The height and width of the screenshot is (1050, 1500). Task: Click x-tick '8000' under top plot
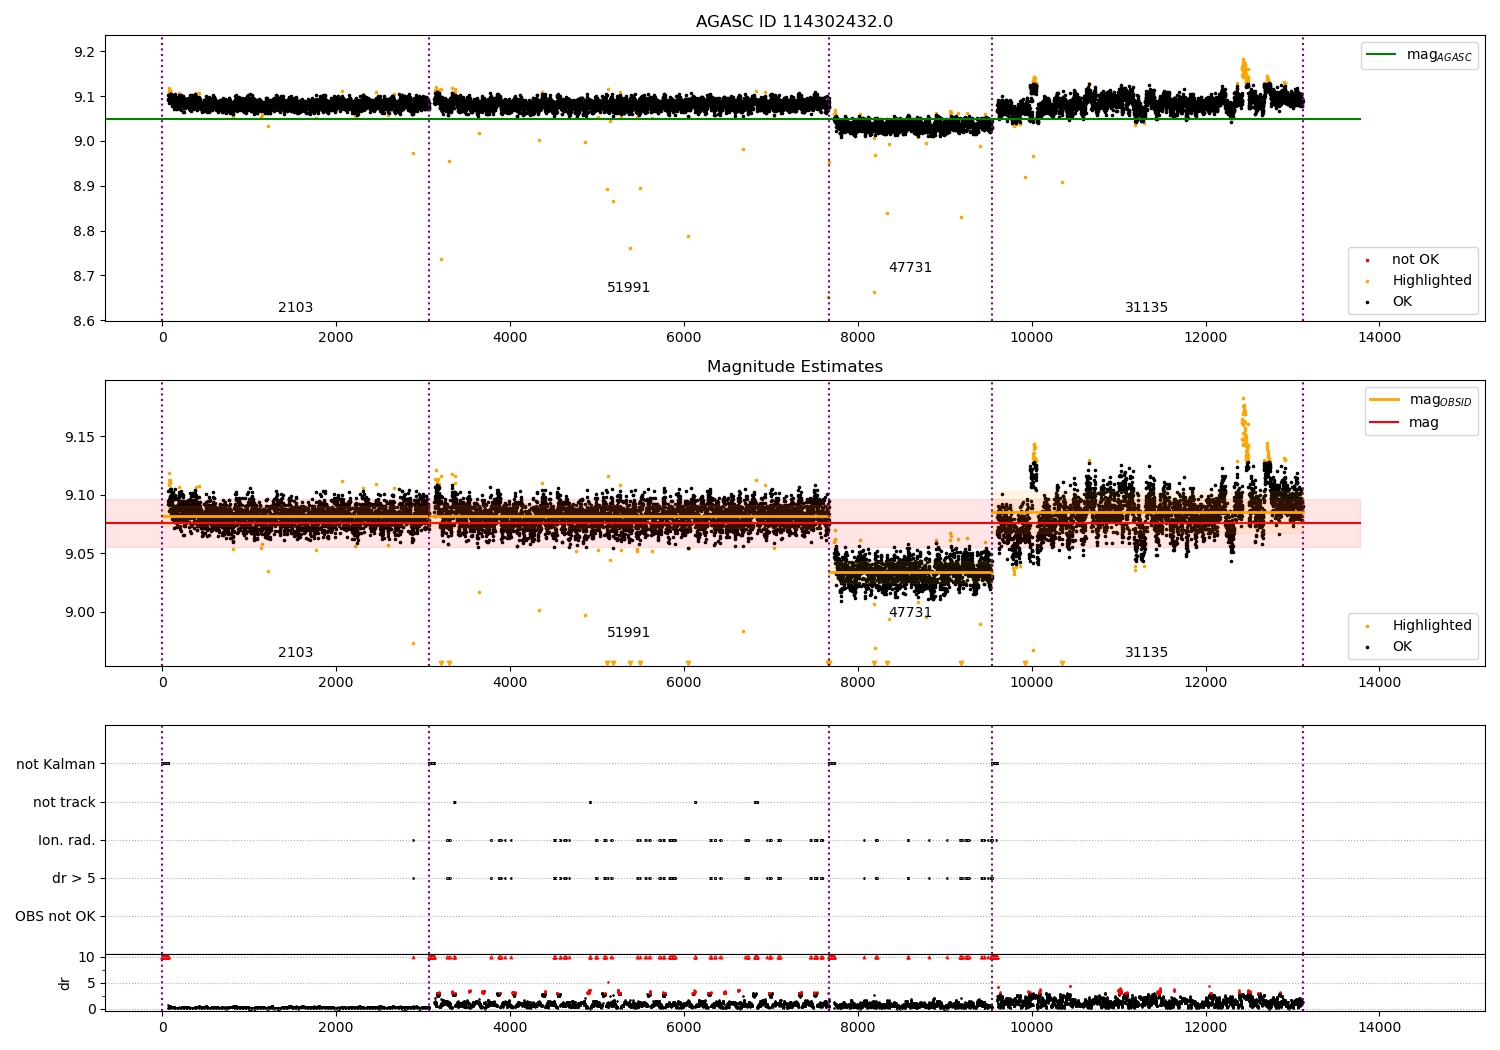[x=857, y=338]
